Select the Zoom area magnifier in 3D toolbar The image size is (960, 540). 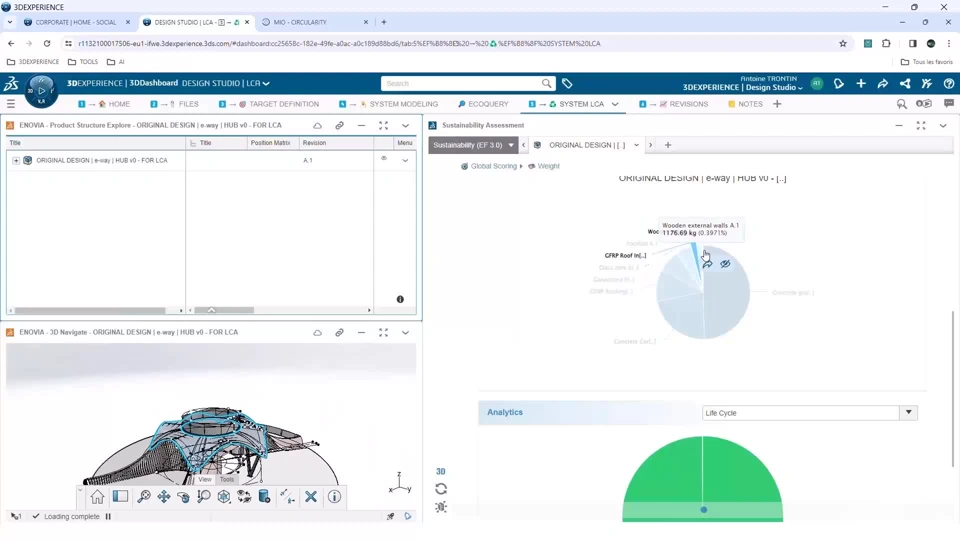(204, 497)
